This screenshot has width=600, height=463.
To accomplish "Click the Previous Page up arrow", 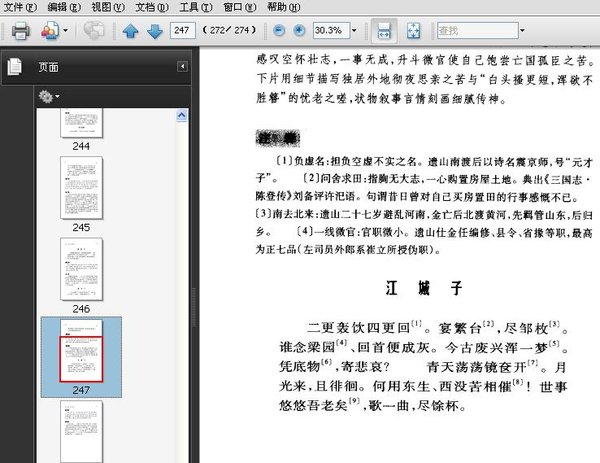I will 130,31.
